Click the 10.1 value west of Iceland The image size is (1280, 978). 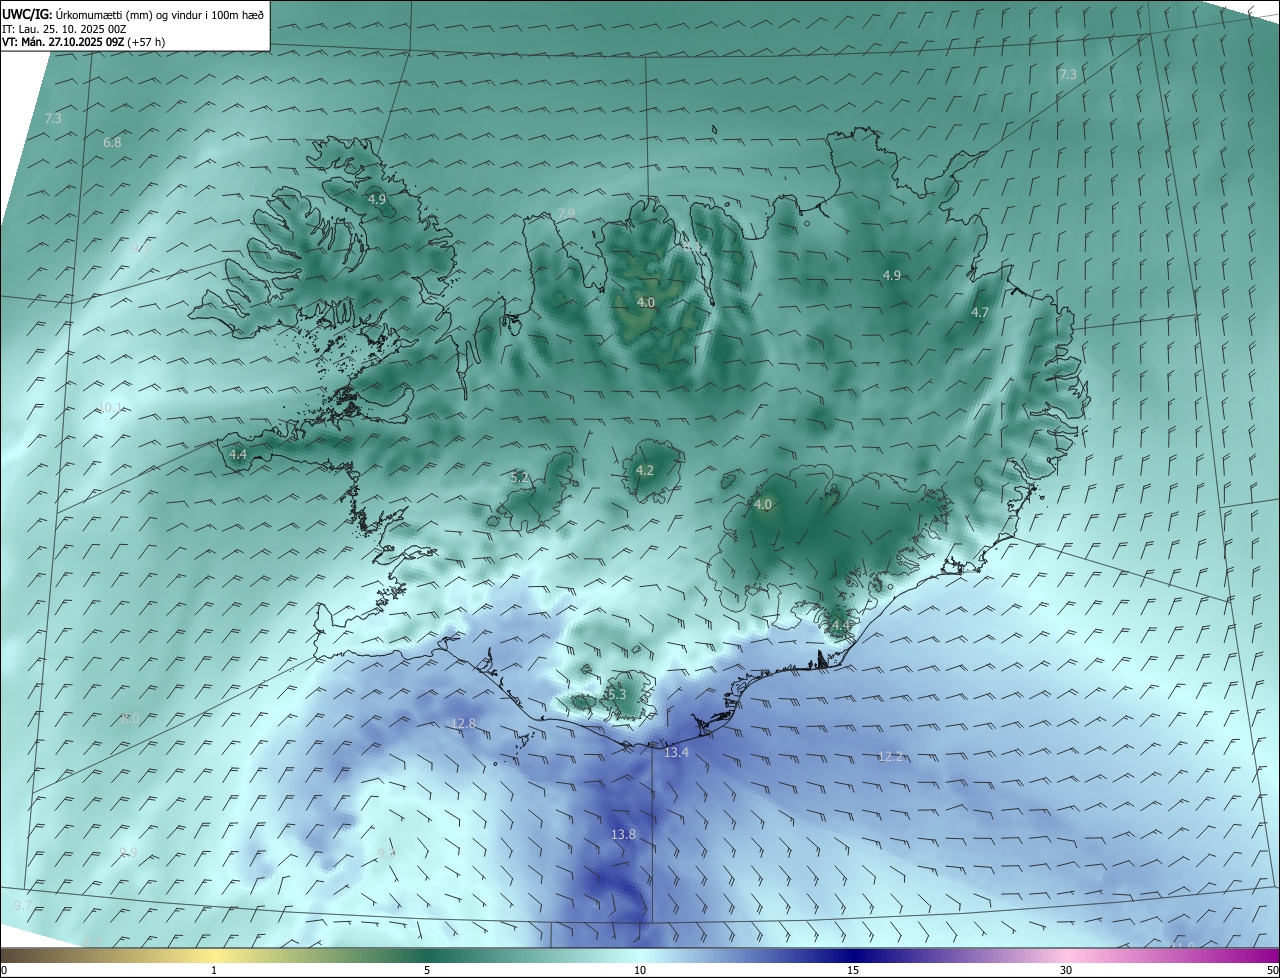pyautogui.click(x=111, y=407)
